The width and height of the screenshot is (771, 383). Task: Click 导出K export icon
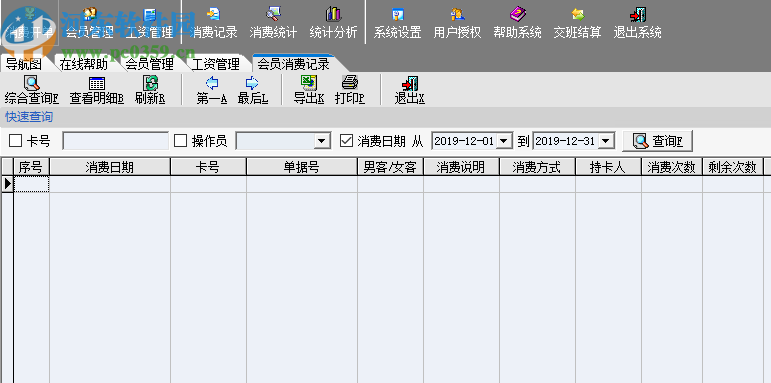click(309, 90)
